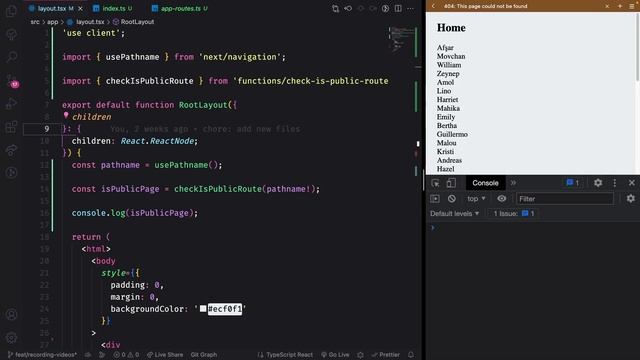The height and width of the screenshot is (360, 640).
Task: Toggle live expression eye icon
Action: pos(502,199)
